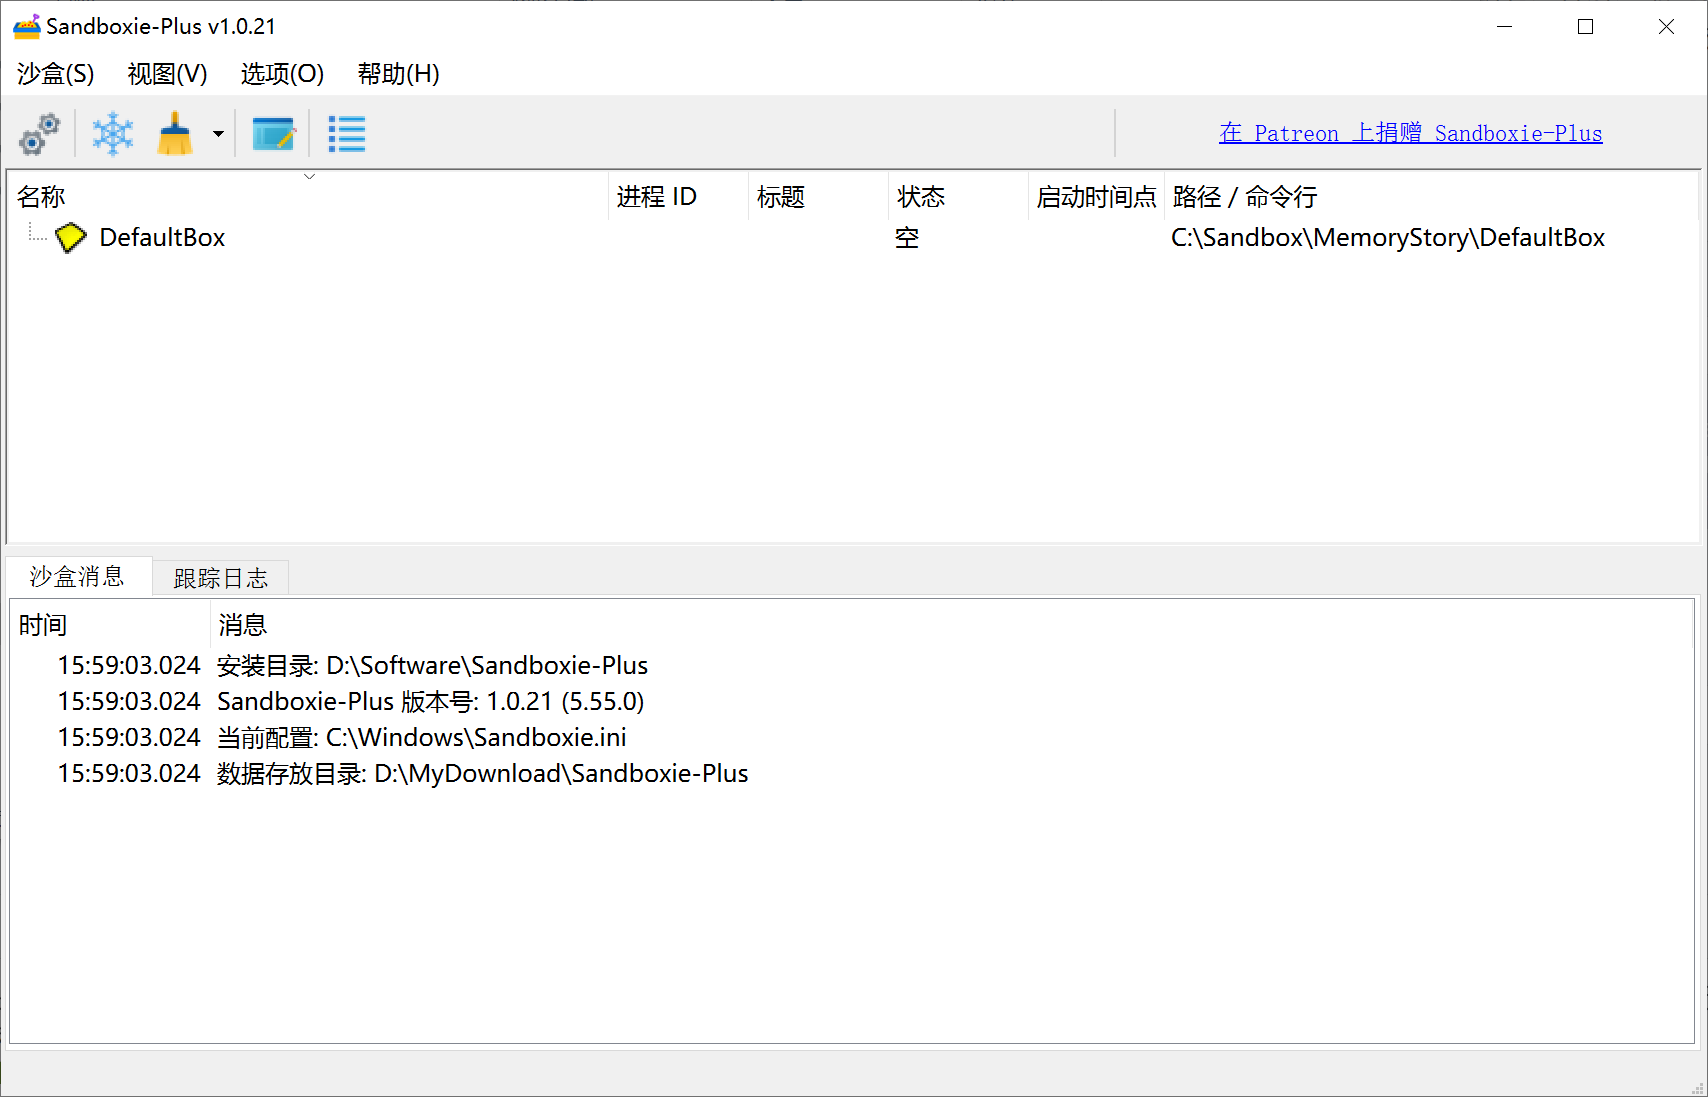1708x1097 pixels.
Task: Click the edit ini file icon
Action: pyautogui.click(x=273, y=134)
